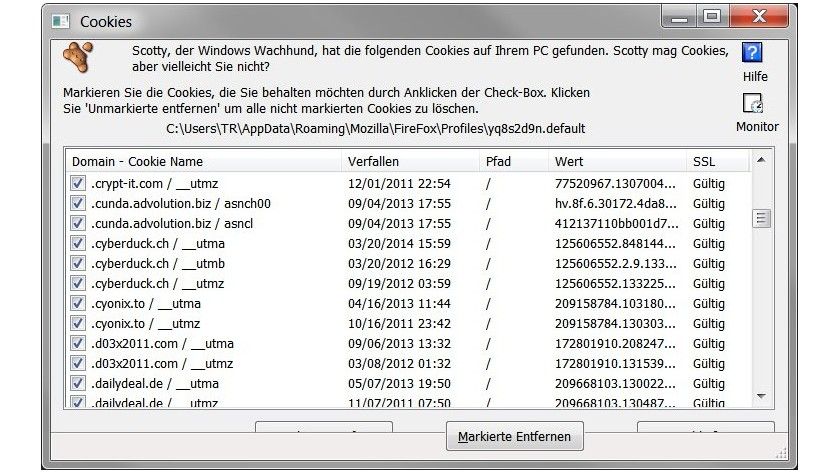Select the date 10/16/2011 23:42
This screenshot has height=473, width=840.
pyautogui.click(x=399, y=323)
